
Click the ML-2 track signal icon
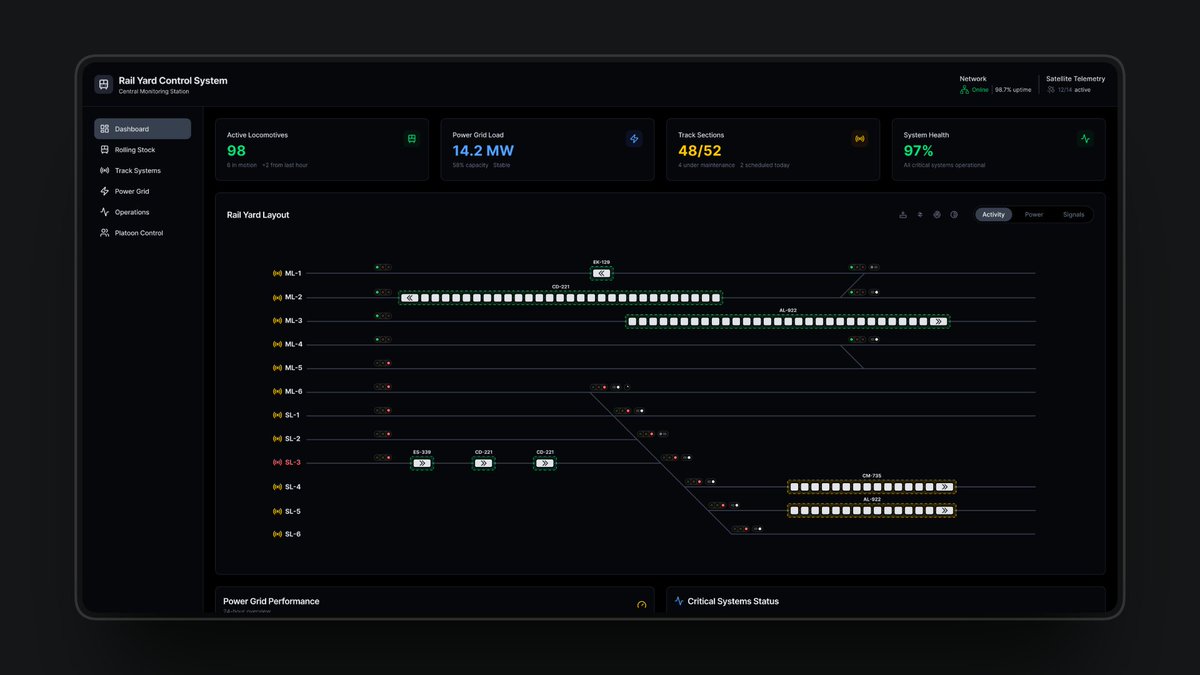[x=278, y=297]
